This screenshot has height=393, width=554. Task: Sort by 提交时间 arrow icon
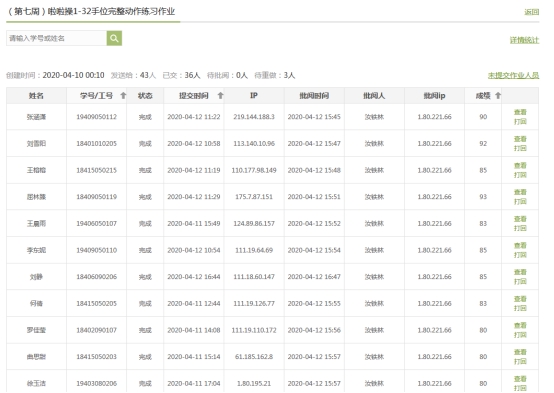(220, 95)
